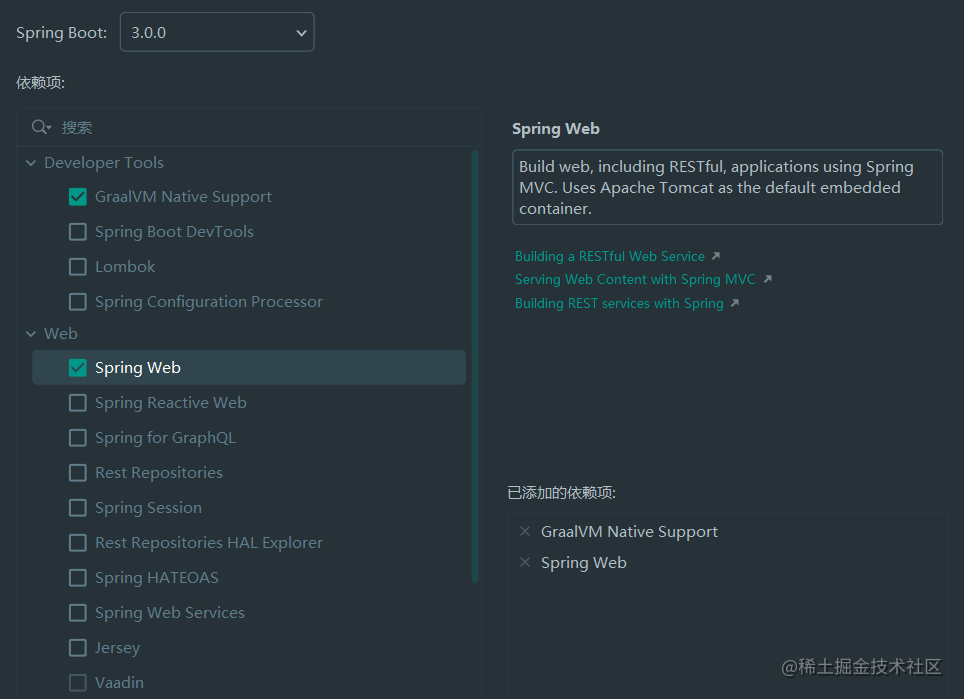Select Spring Web text in added dependencies list
This screenshot has height=699, width=964.
coord(583,563)
